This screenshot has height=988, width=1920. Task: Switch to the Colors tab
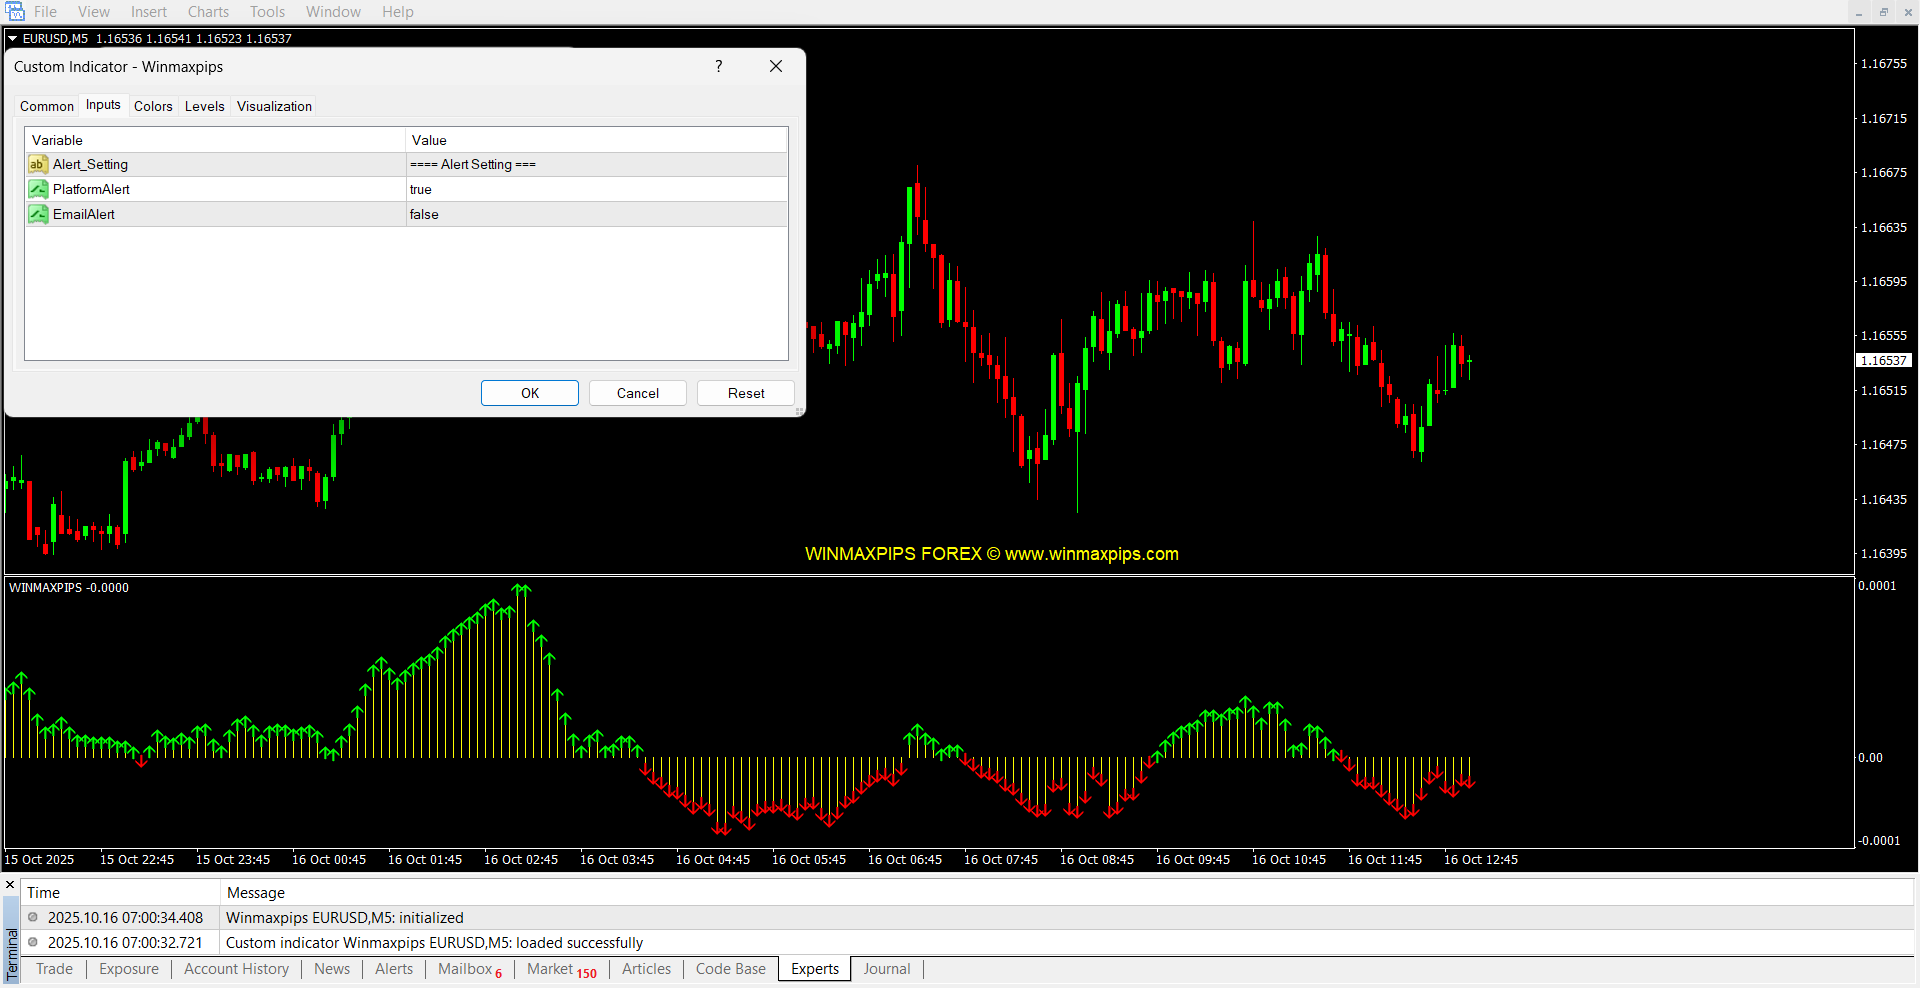(x=153, y=107)
